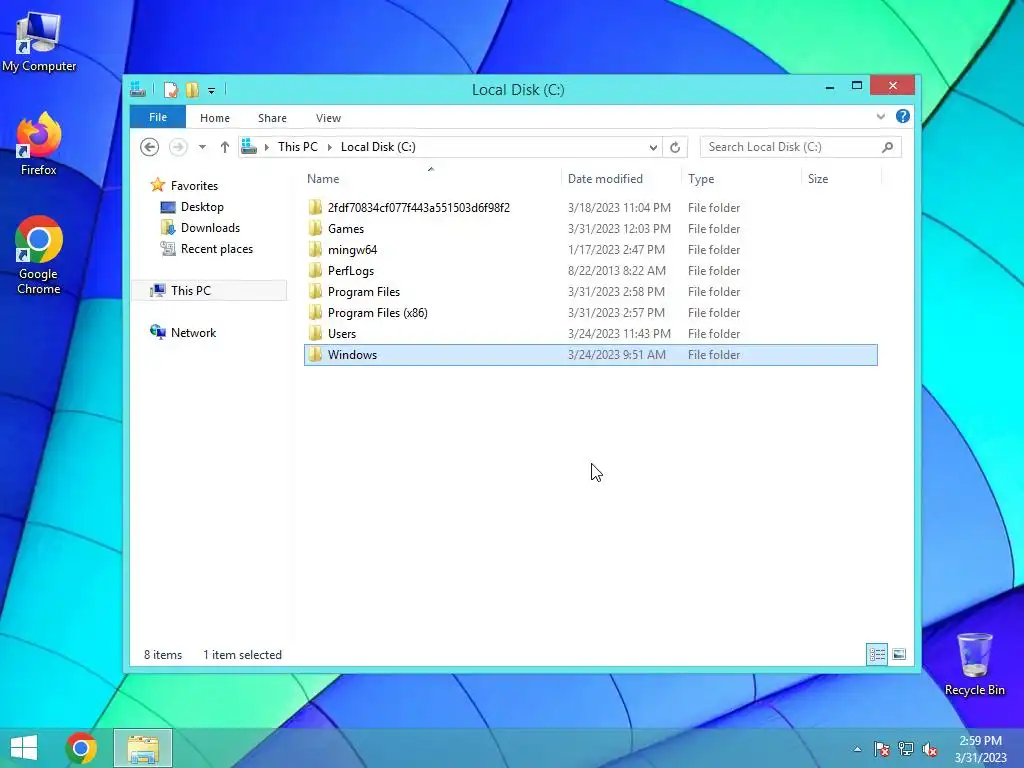Select the Users folder
Viewport: 1024px width, 768px height.
coord(590,333)
